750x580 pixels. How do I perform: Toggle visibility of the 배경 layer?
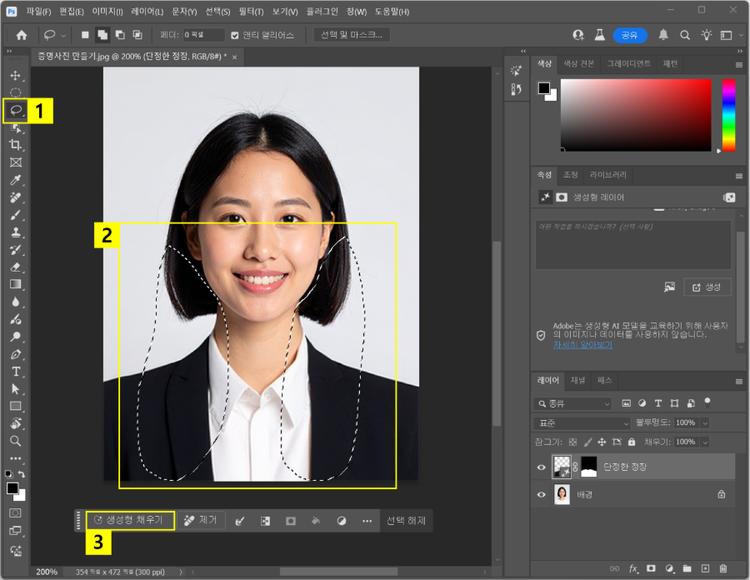click(x=542, y=494)
